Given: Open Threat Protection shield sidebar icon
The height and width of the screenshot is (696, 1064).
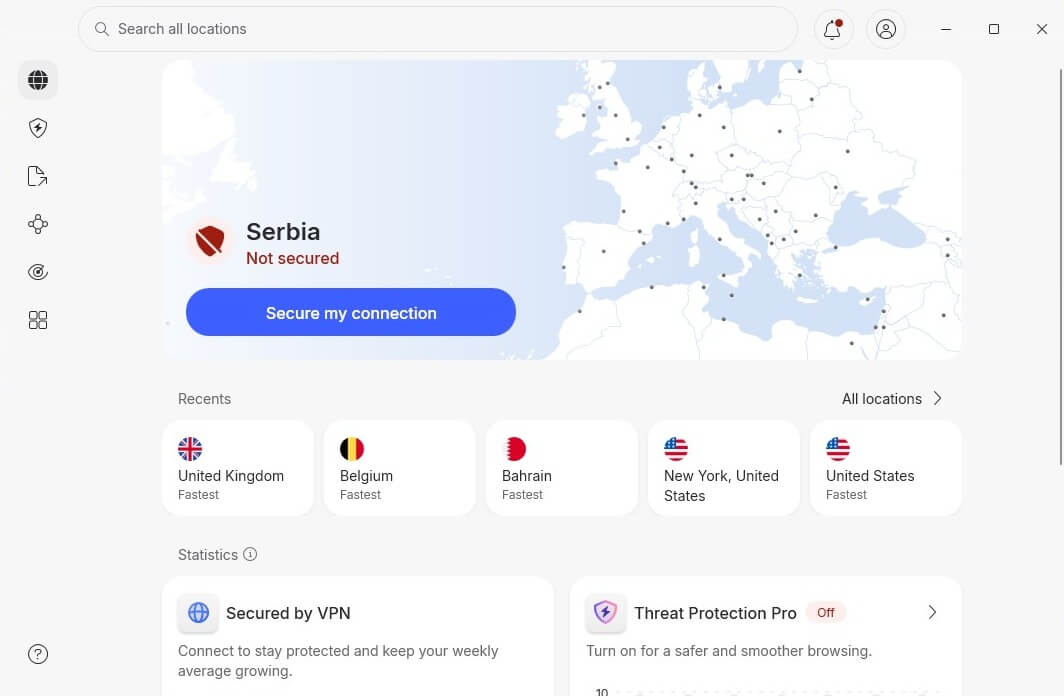Looking at the screenshot, I should 38,128.
